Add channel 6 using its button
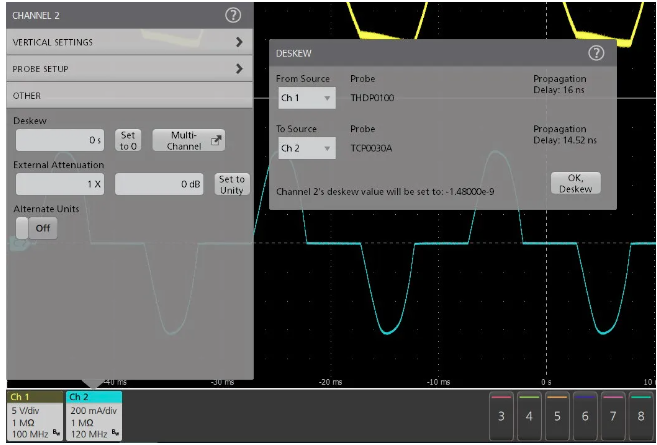This screenshot has height=445, width=657. pos(584,413)
